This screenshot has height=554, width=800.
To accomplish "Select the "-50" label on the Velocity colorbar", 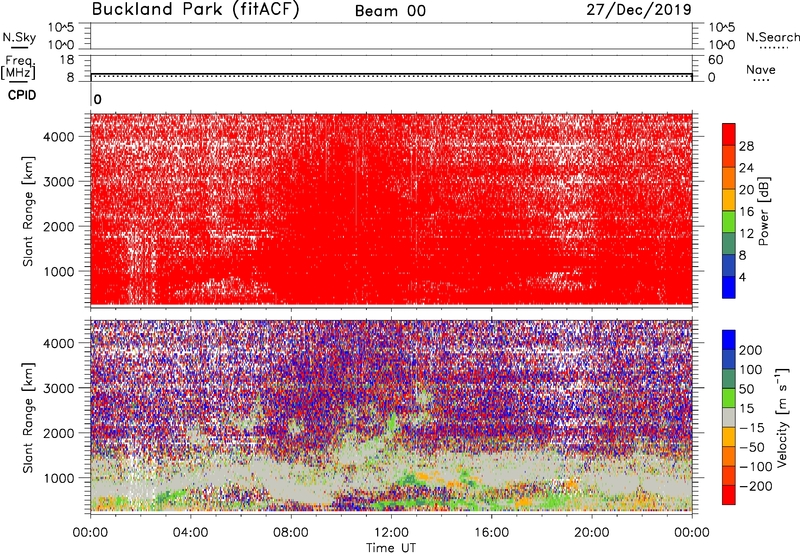I will 752,448.
